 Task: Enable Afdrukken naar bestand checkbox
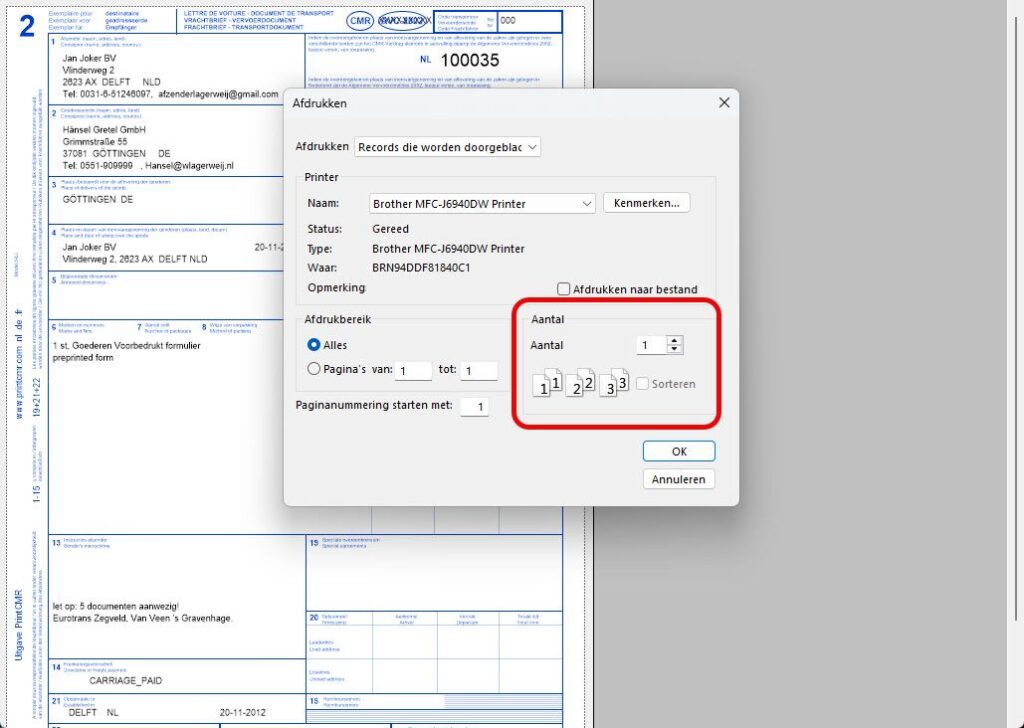tap(564, 289)
